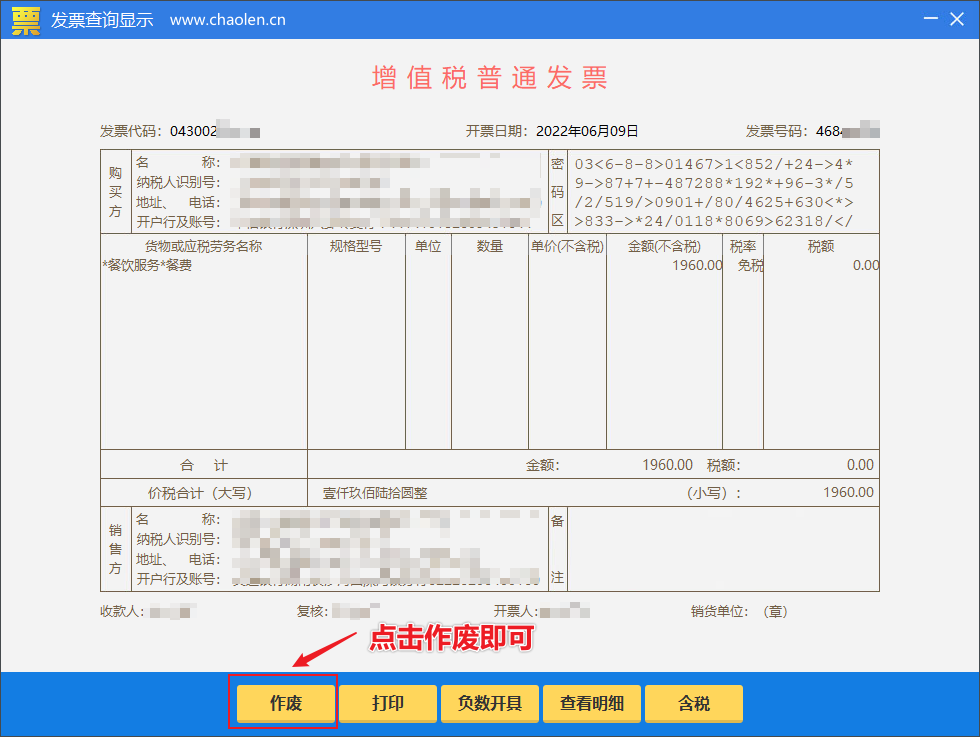Click the item row 税额 0.00 cell
The image size is (980, 737).
tap(866, 265)
